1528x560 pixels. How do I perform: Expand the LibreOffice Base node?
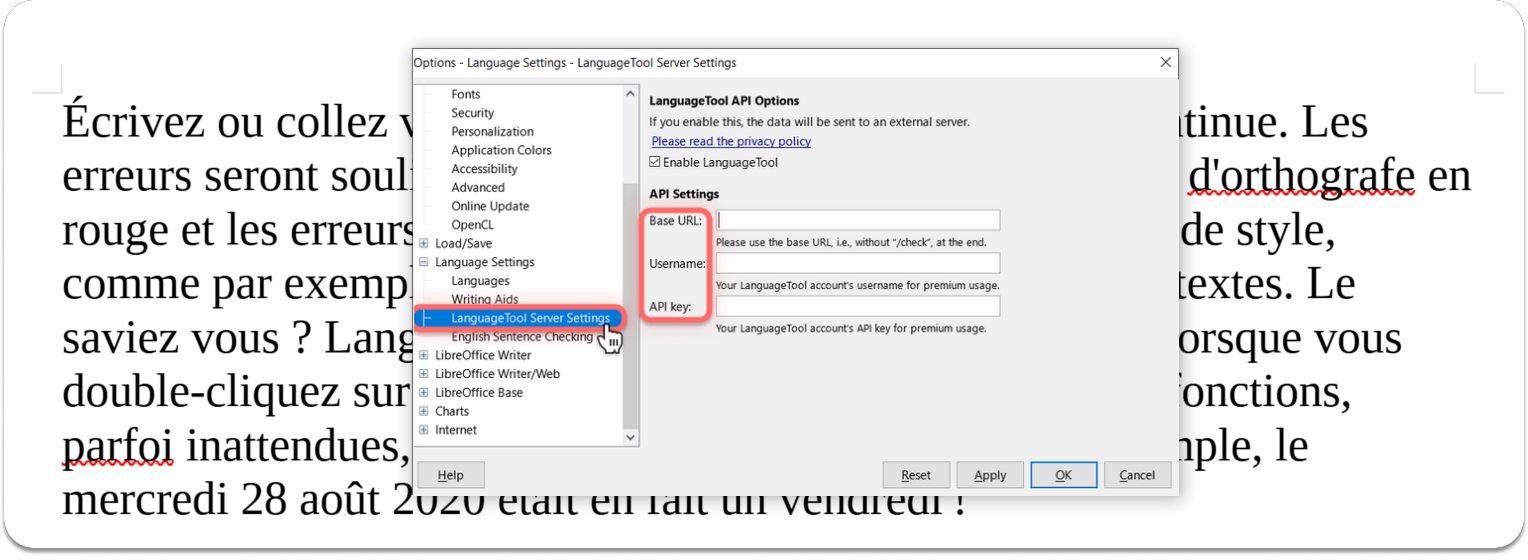click(x=424, y=393)
